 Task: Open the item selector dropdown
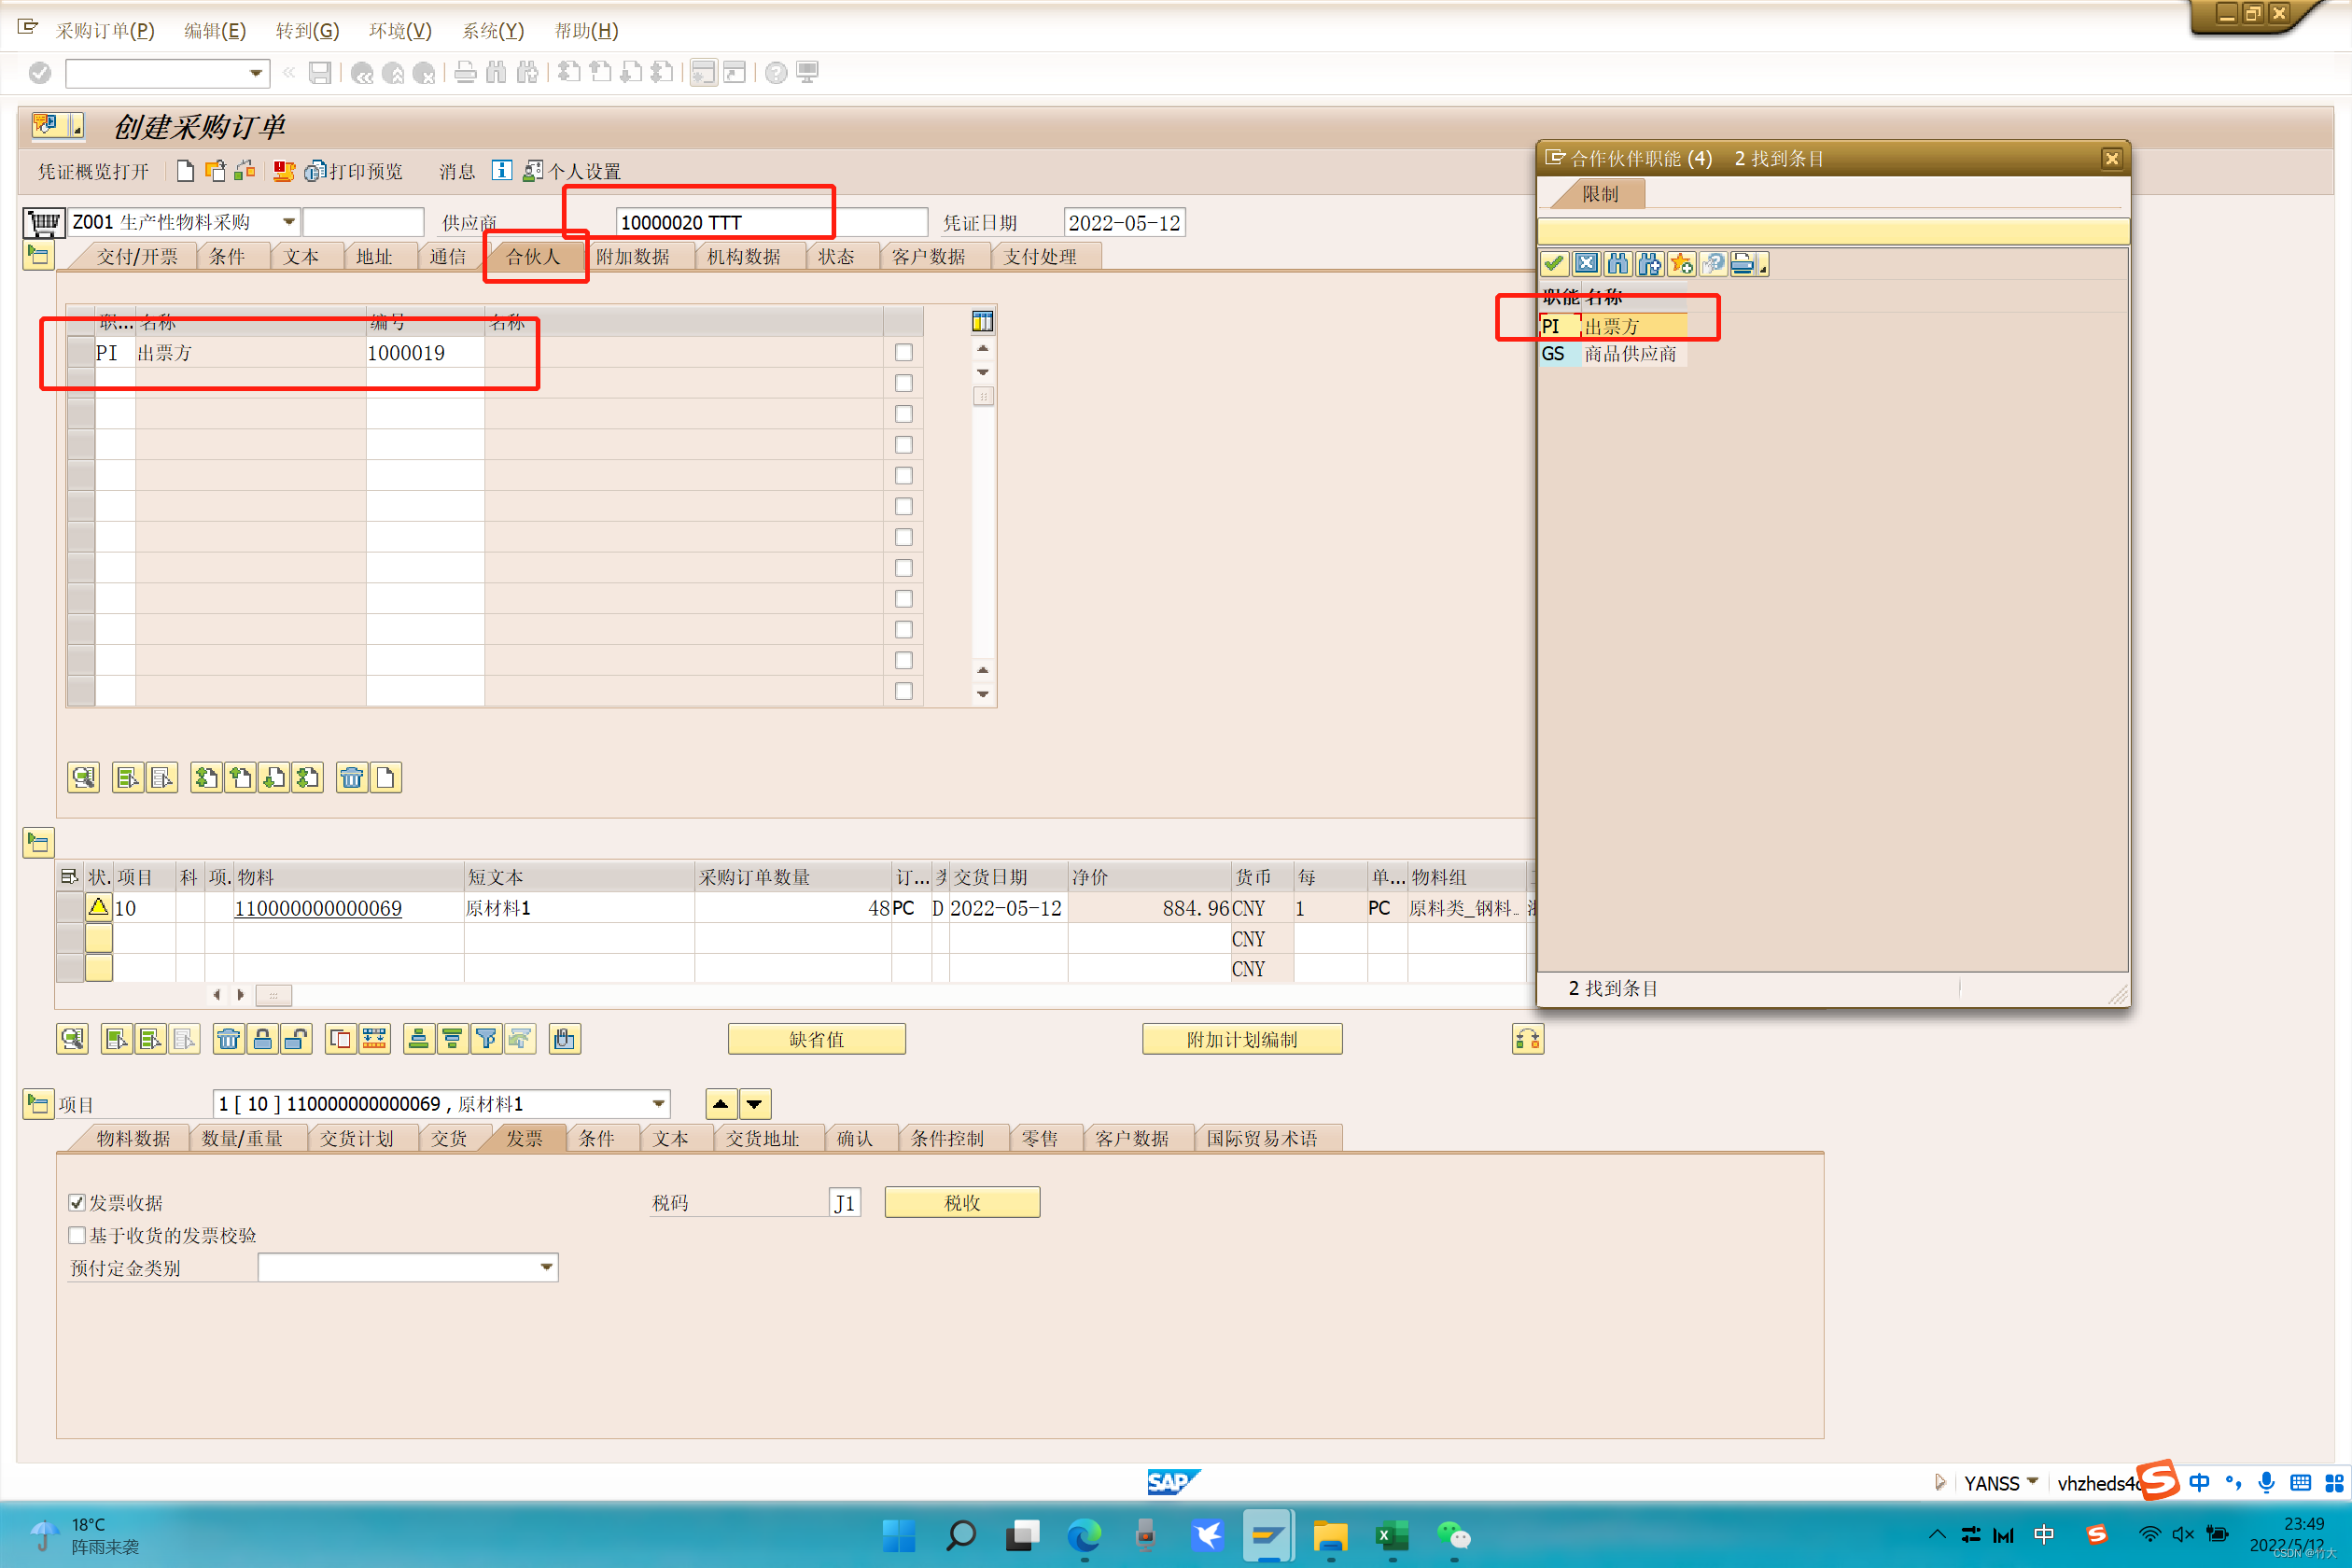coord(658,1104)
